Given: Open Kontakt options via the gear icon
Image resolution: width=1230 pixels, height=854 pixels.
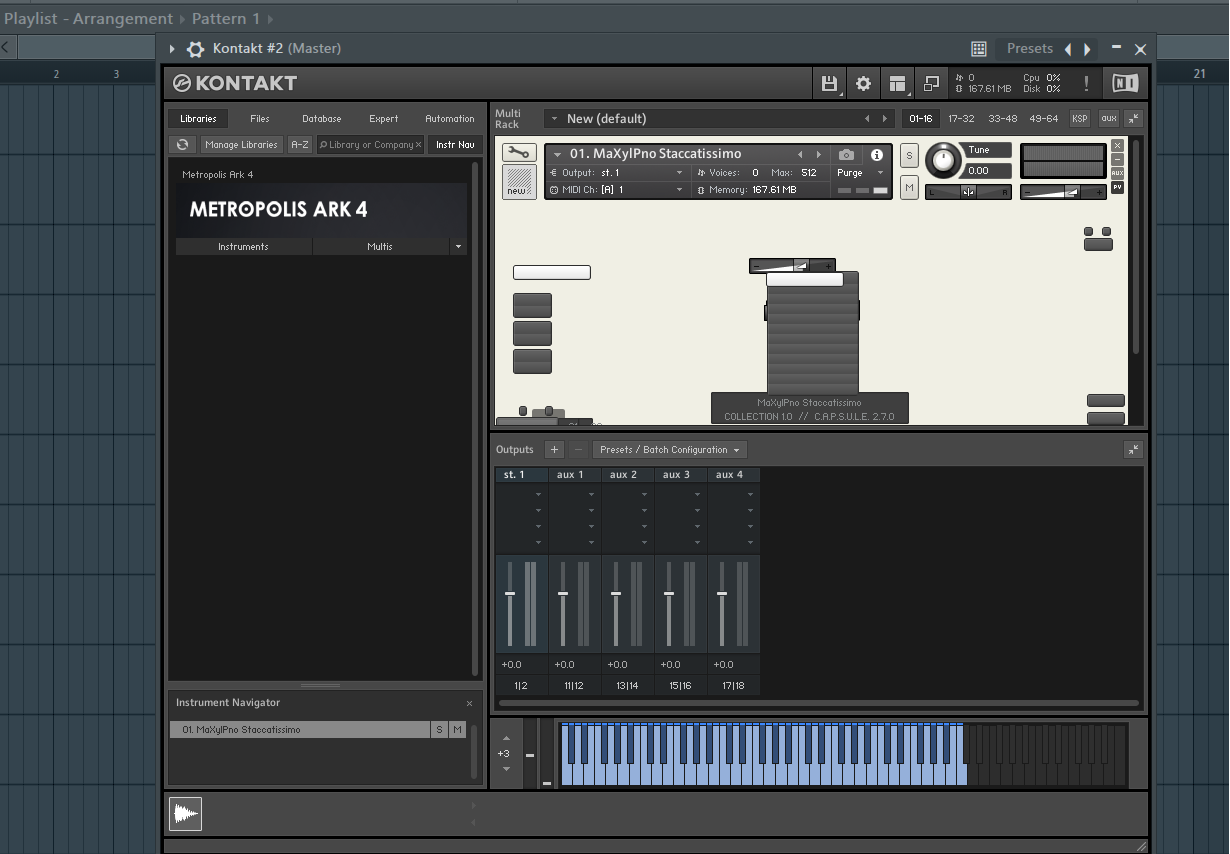Looking at the screenshot, I should tap(863, 84).
